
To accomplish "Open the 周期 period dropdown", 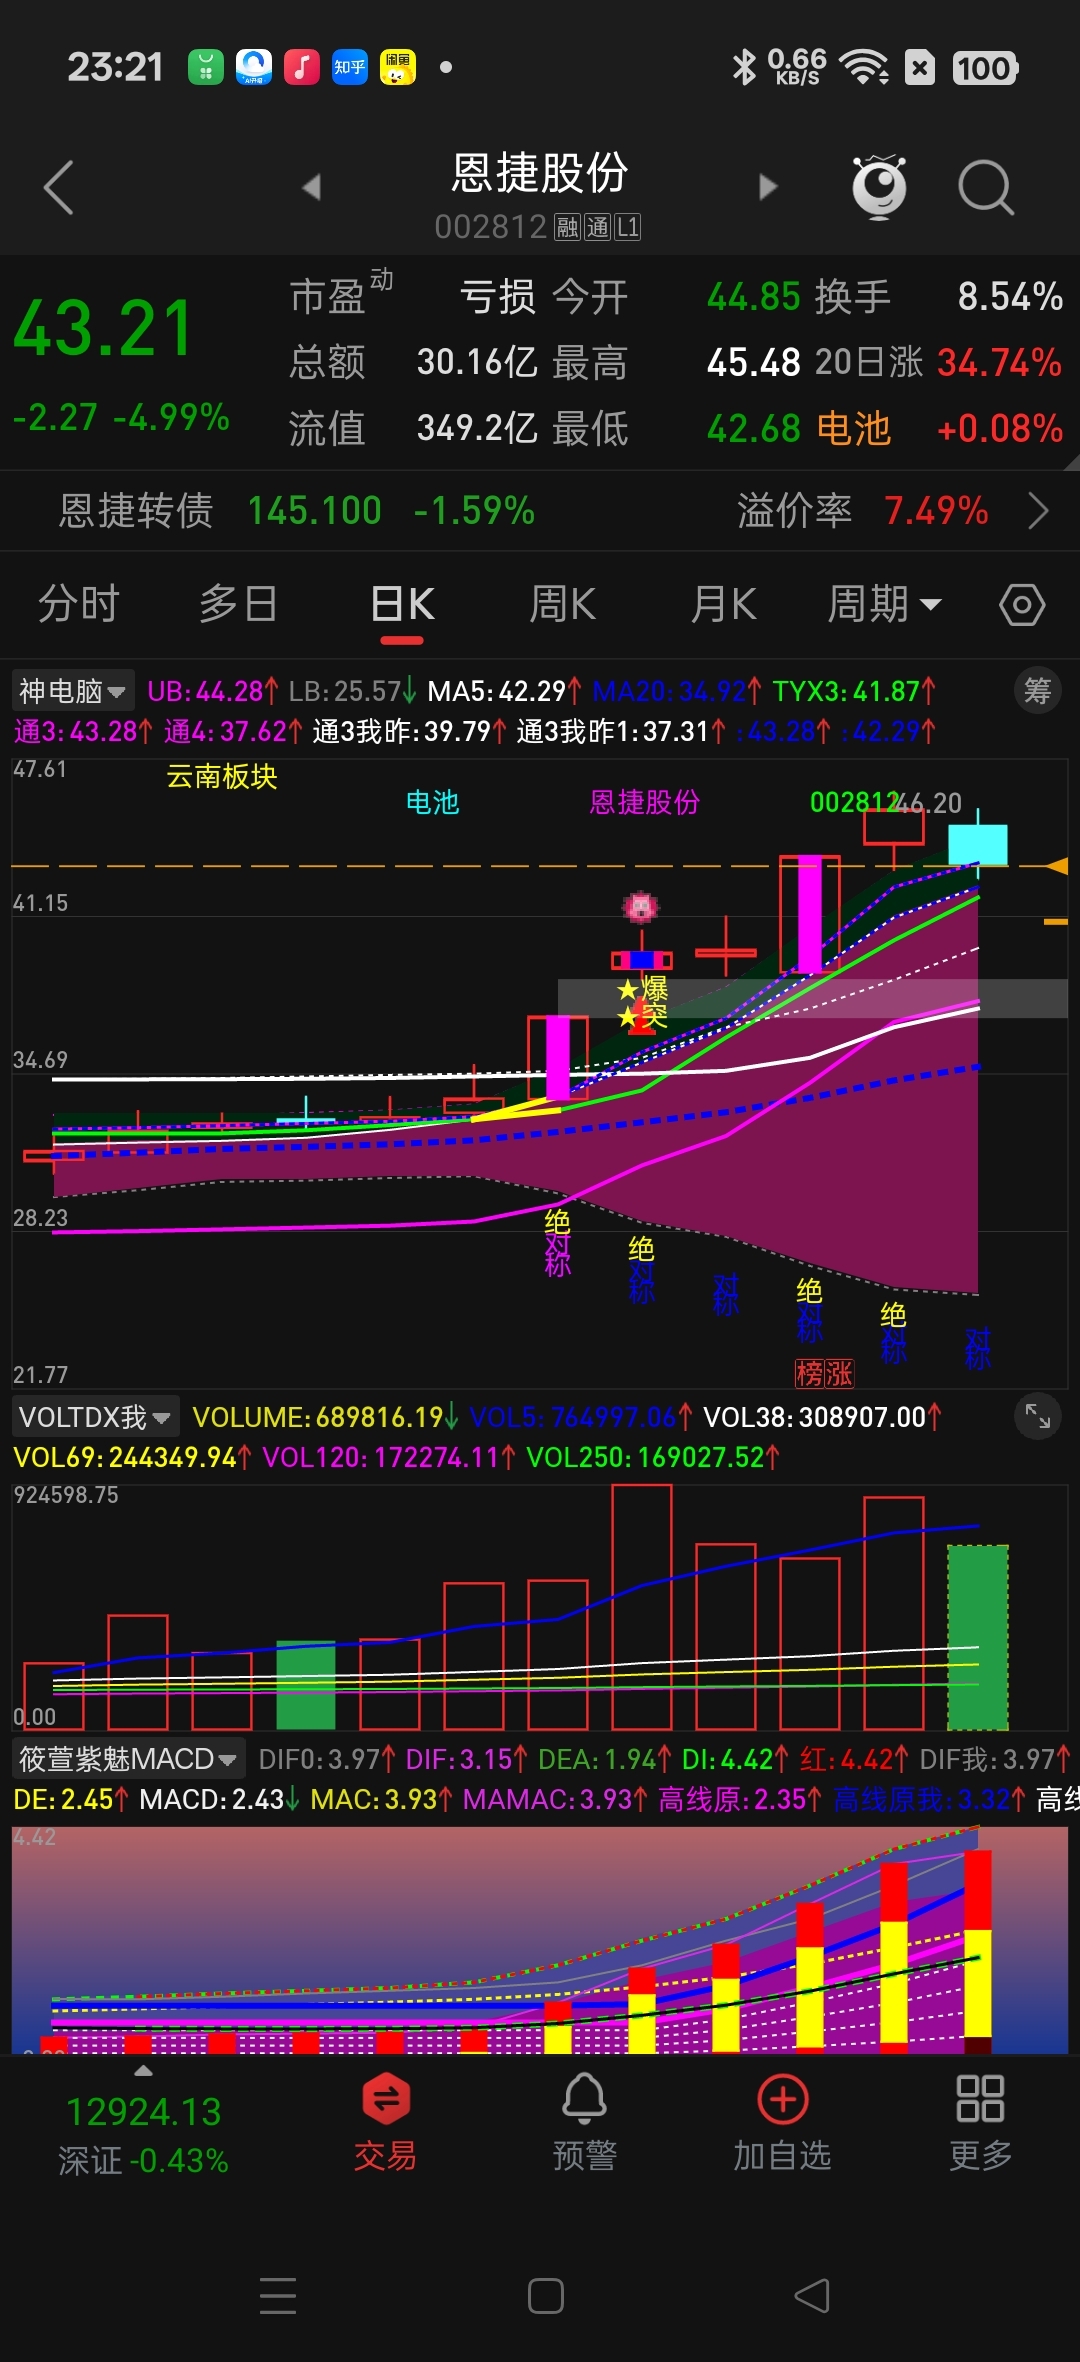I will click(884, 605).
